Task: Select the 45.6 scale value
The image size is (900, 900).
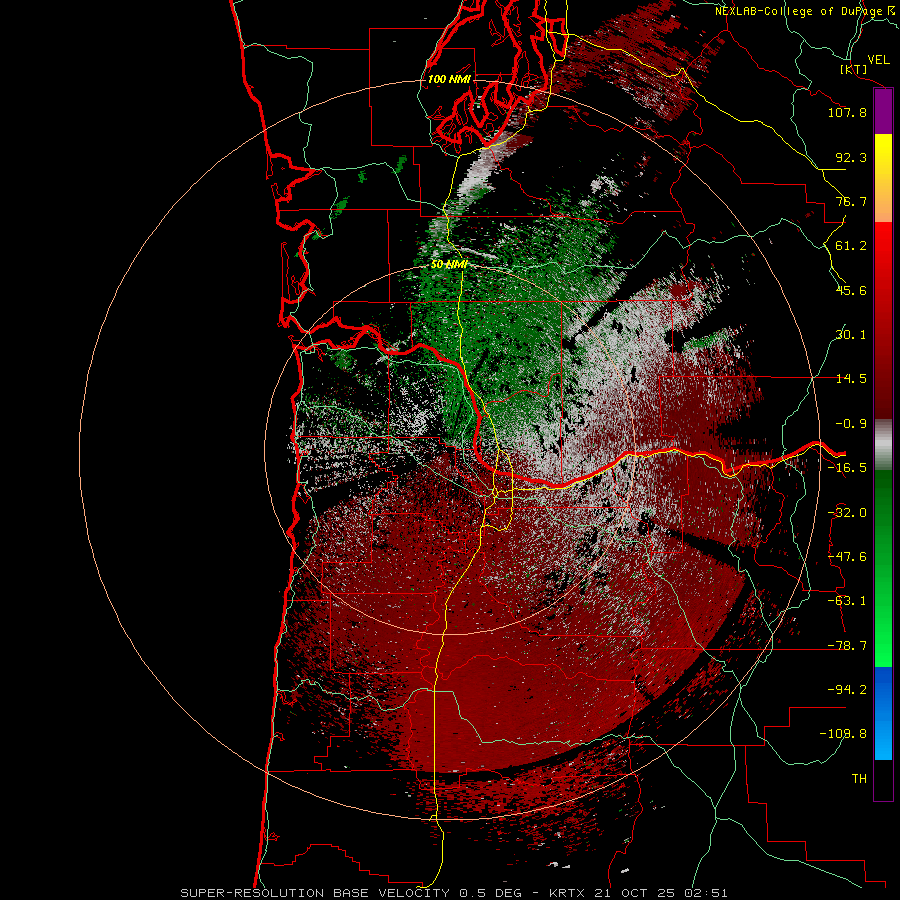Action: (851, 290)
